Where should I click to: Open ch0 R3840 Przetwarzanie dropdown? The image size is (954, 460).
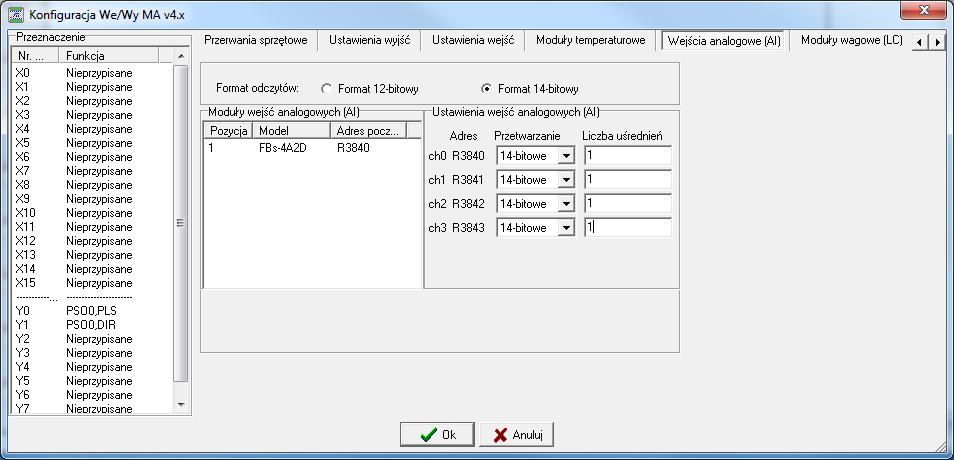(566, 156)
